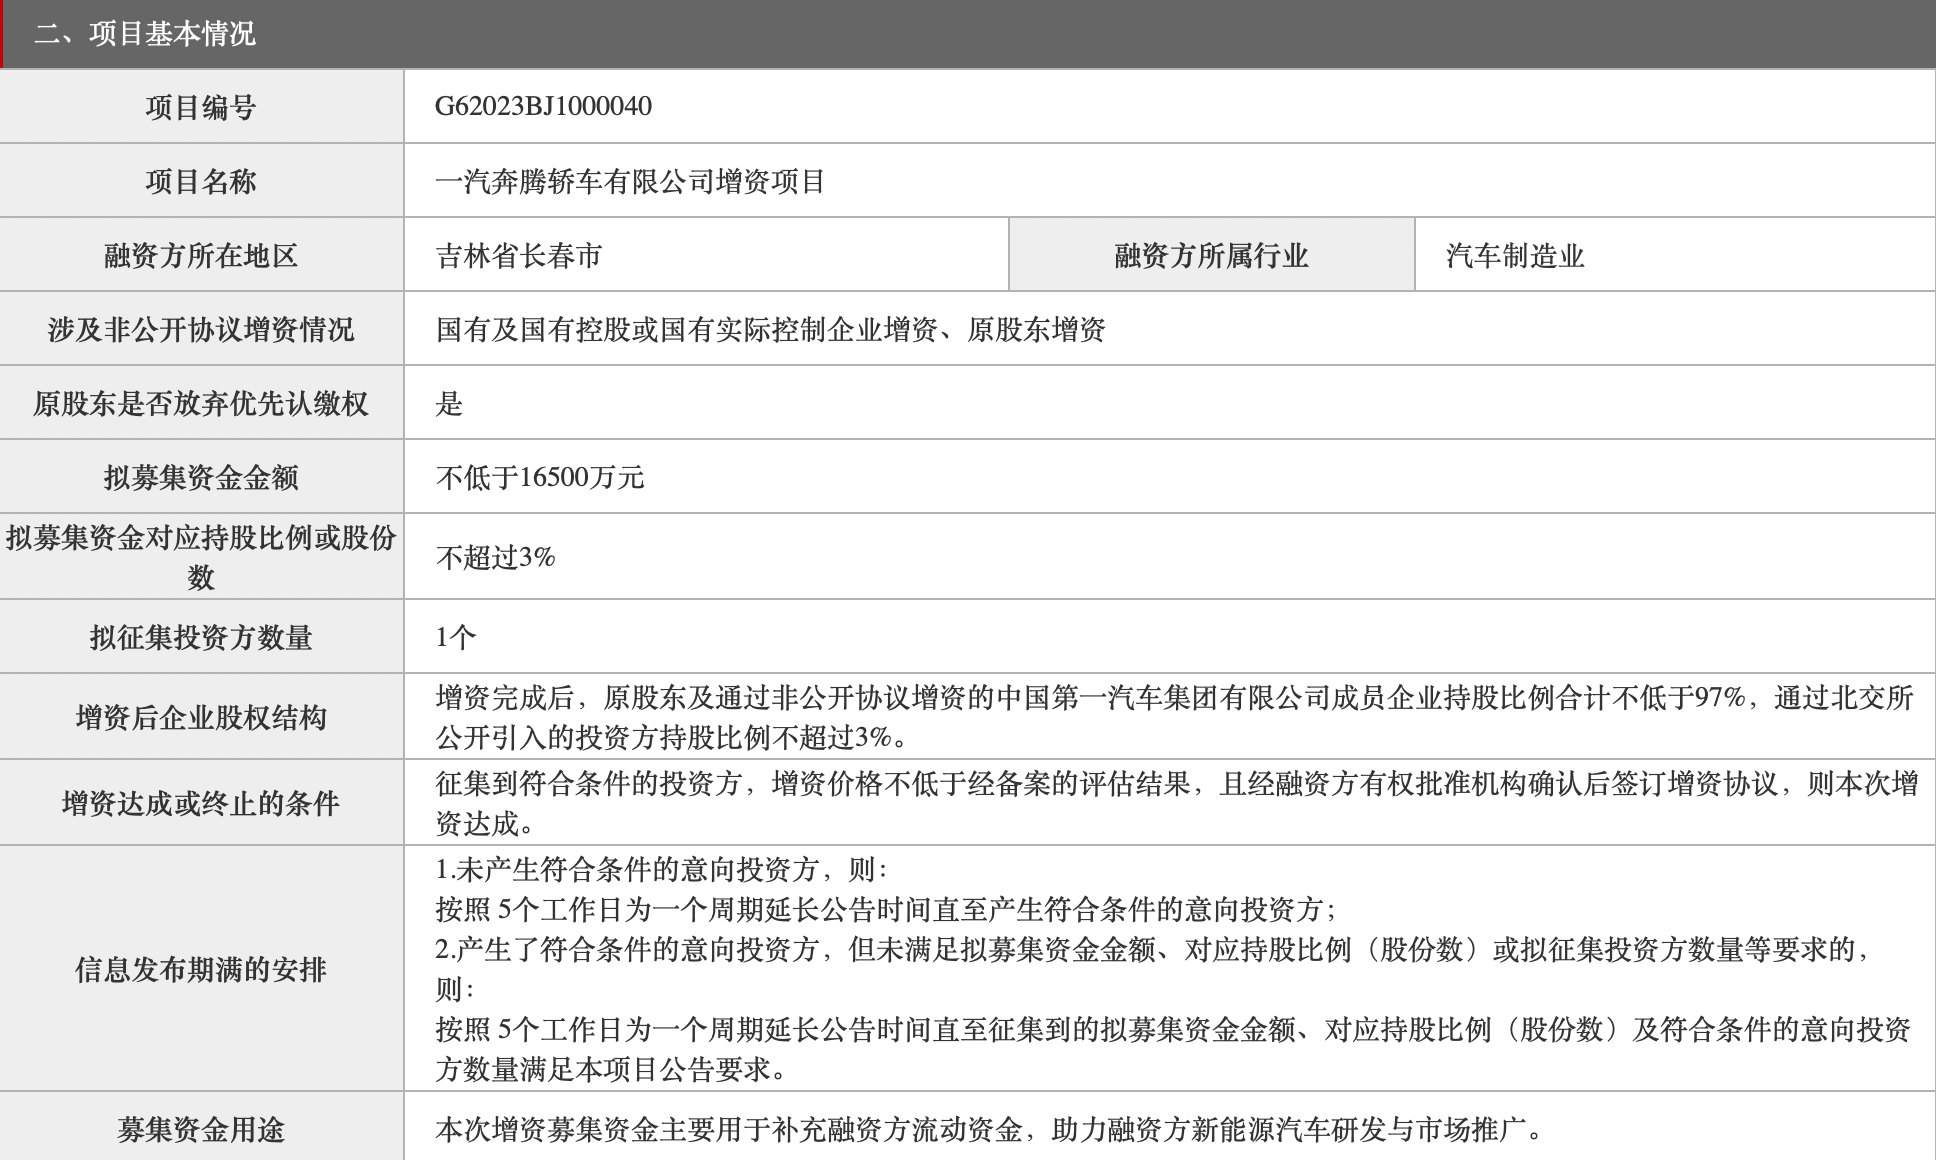Screen dimensions: 1936x1160
Task: Select the 拟募集资金金额 label cell
Action: [201, 477]
